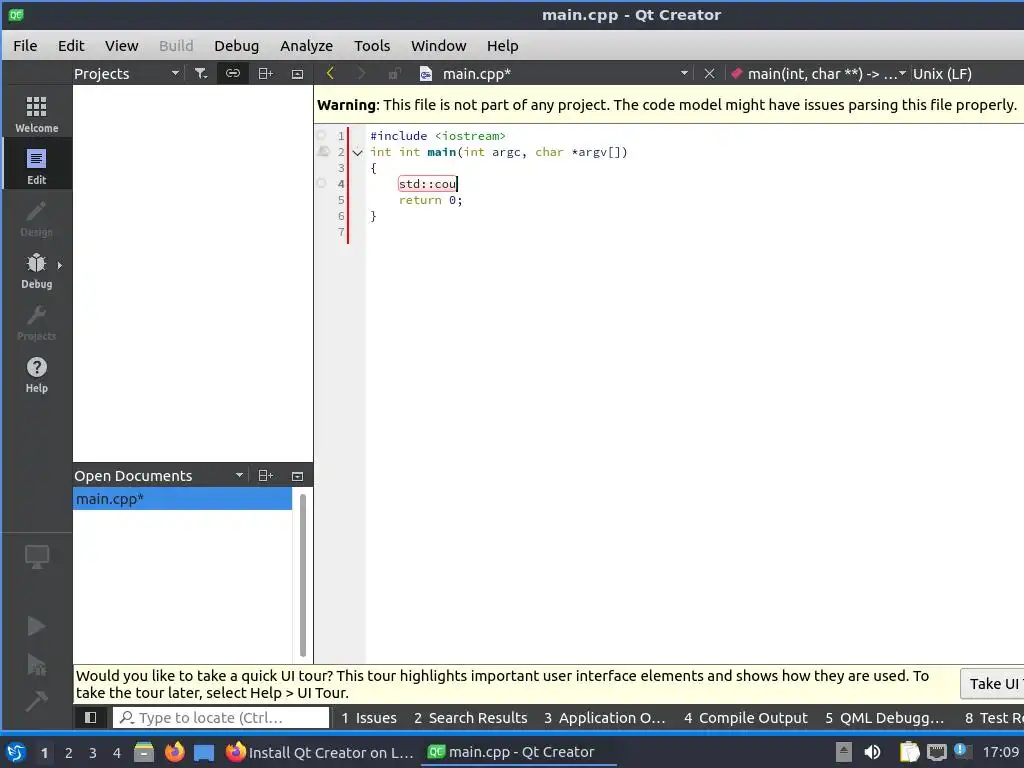Click the network tray icon

click(x=936, y=752)
